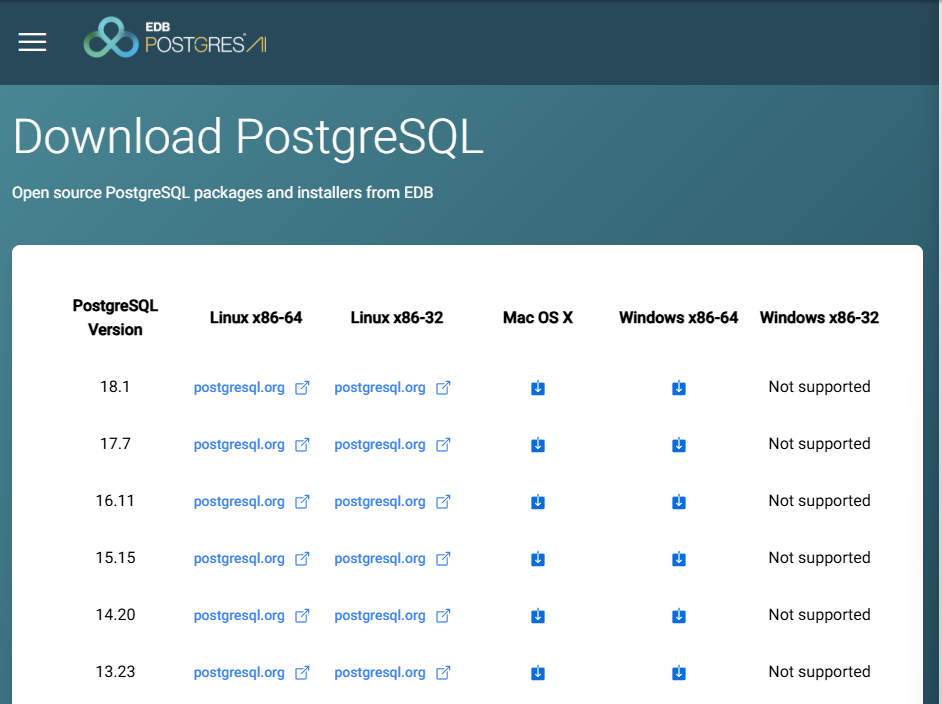Click Not supported in the 18.1 row
This screenshot has height=704, width=942.
pyautogui.click(x=819, y=387)
